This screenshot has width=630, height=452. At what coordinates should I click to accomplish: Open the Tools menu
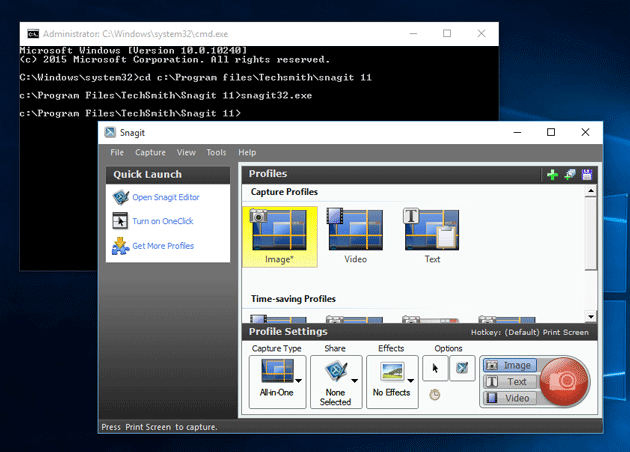coord(216,153)
